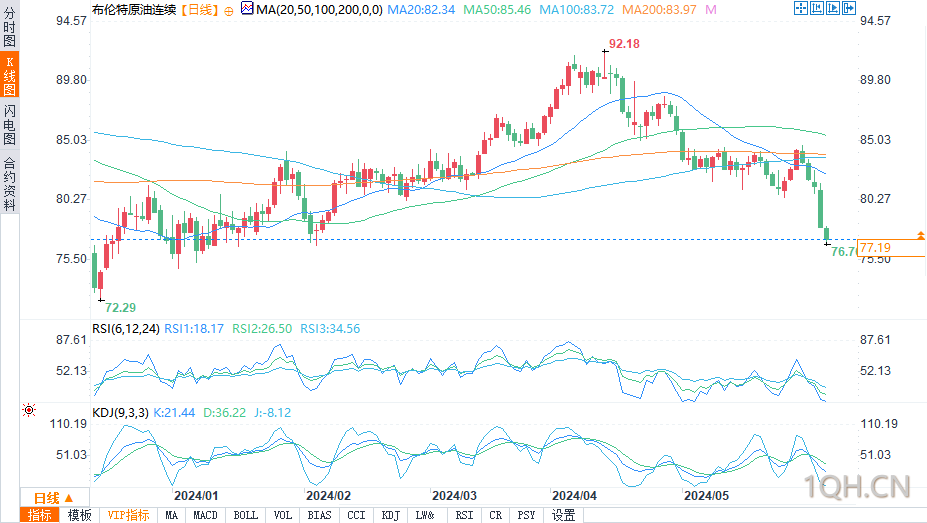
Task: Expand the 日线 period dropdown
Action: pyautogui.click(x=54, y=498)
